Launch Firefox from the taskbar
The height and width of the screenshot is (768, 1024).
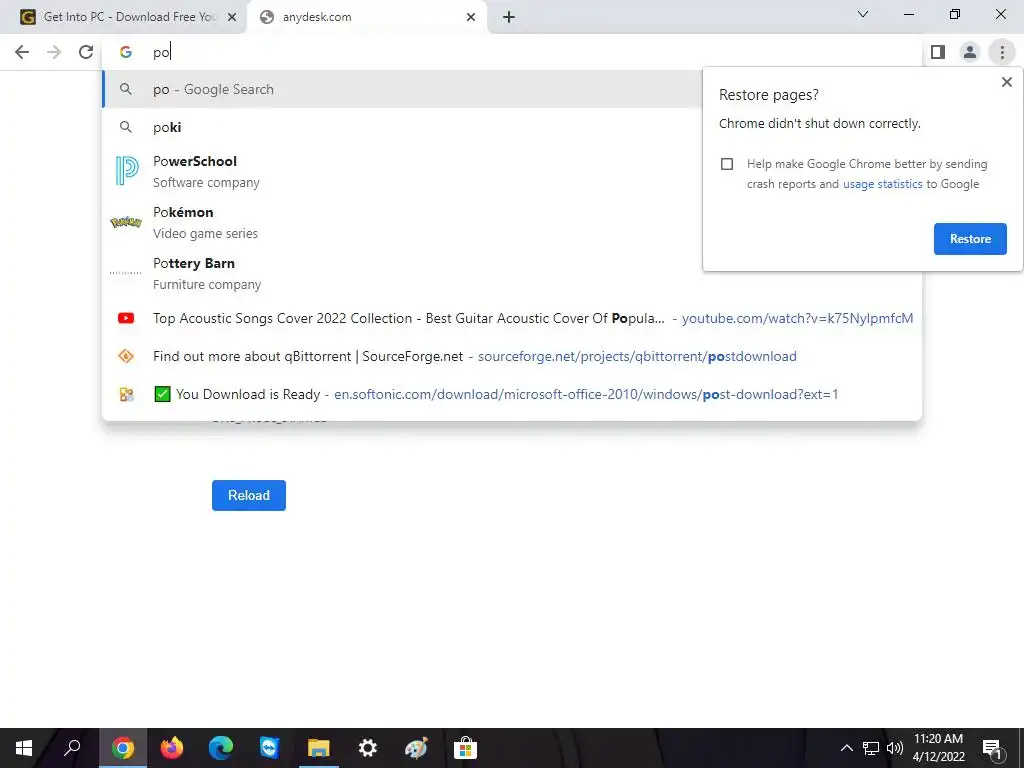[172, 748]
